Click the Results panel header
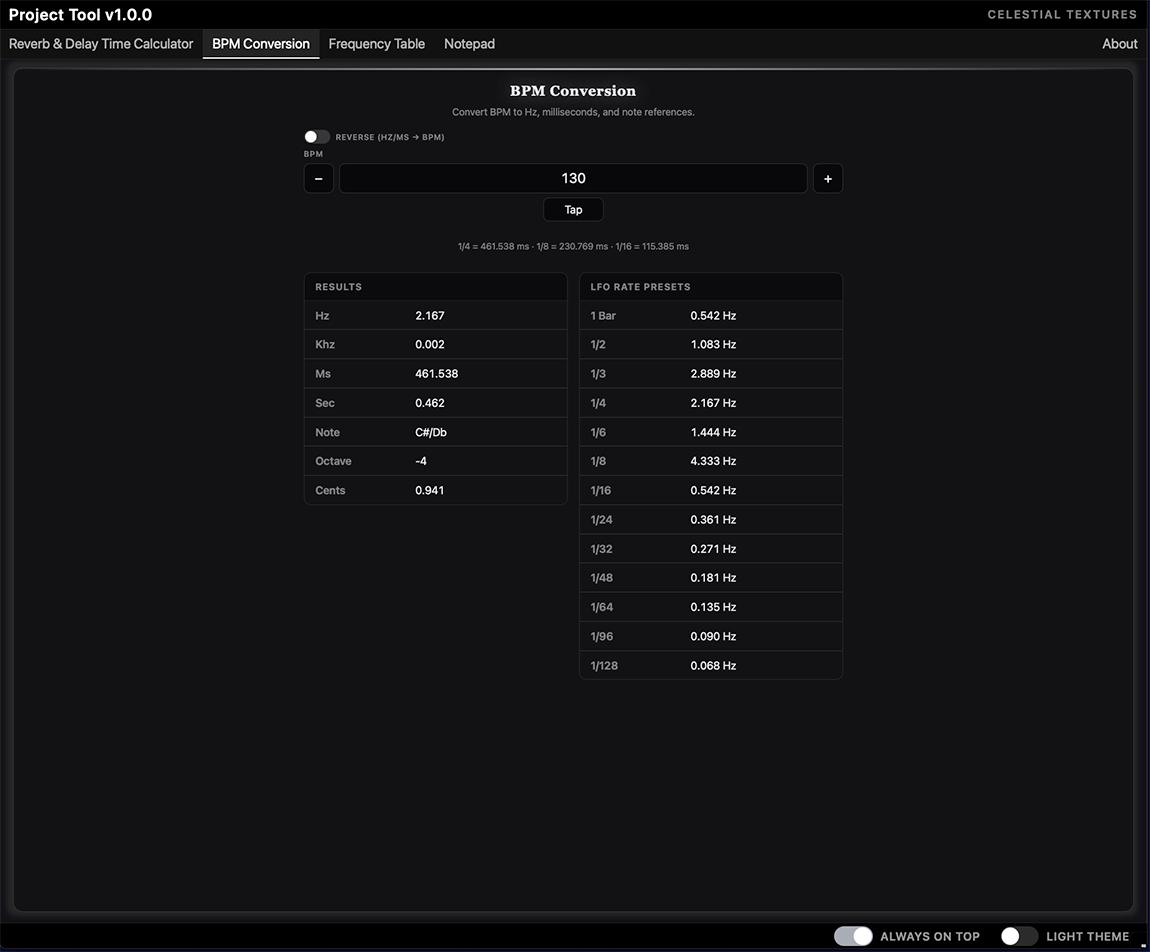This screenshot has height=952, width=1150. (x=436, y=287)
